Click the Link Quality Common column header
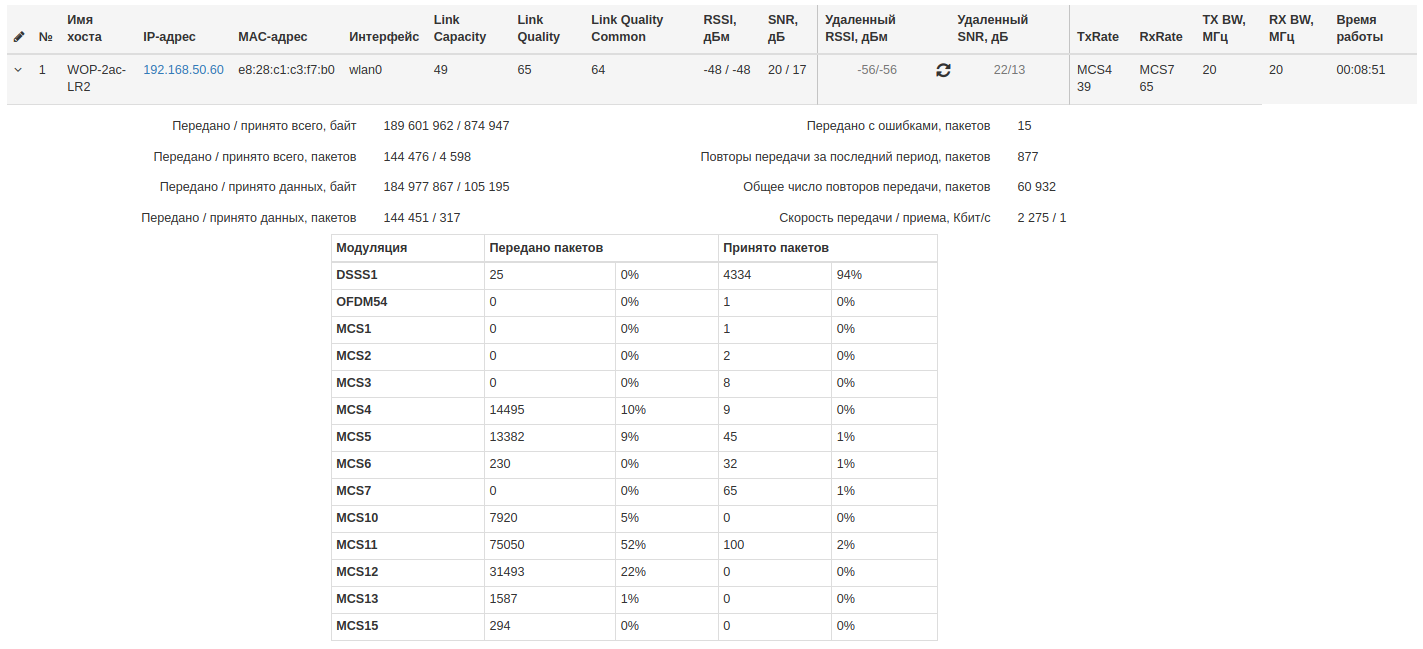 (x=627, y=28)
